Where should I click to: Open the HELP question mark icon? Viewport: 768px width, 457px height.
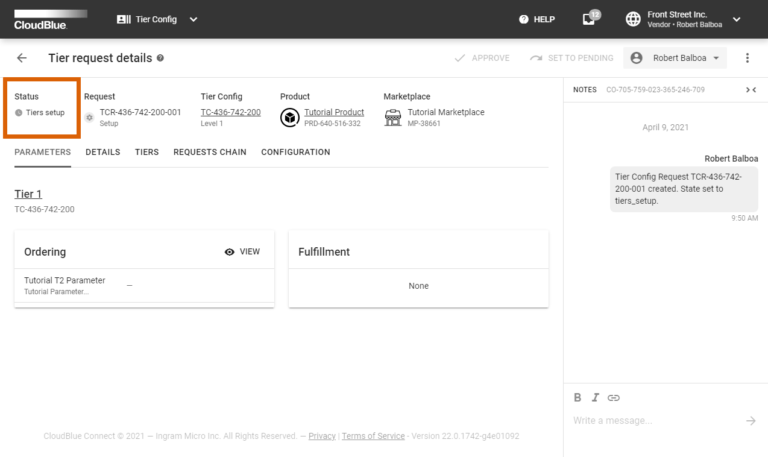click(x=524, y=19)
